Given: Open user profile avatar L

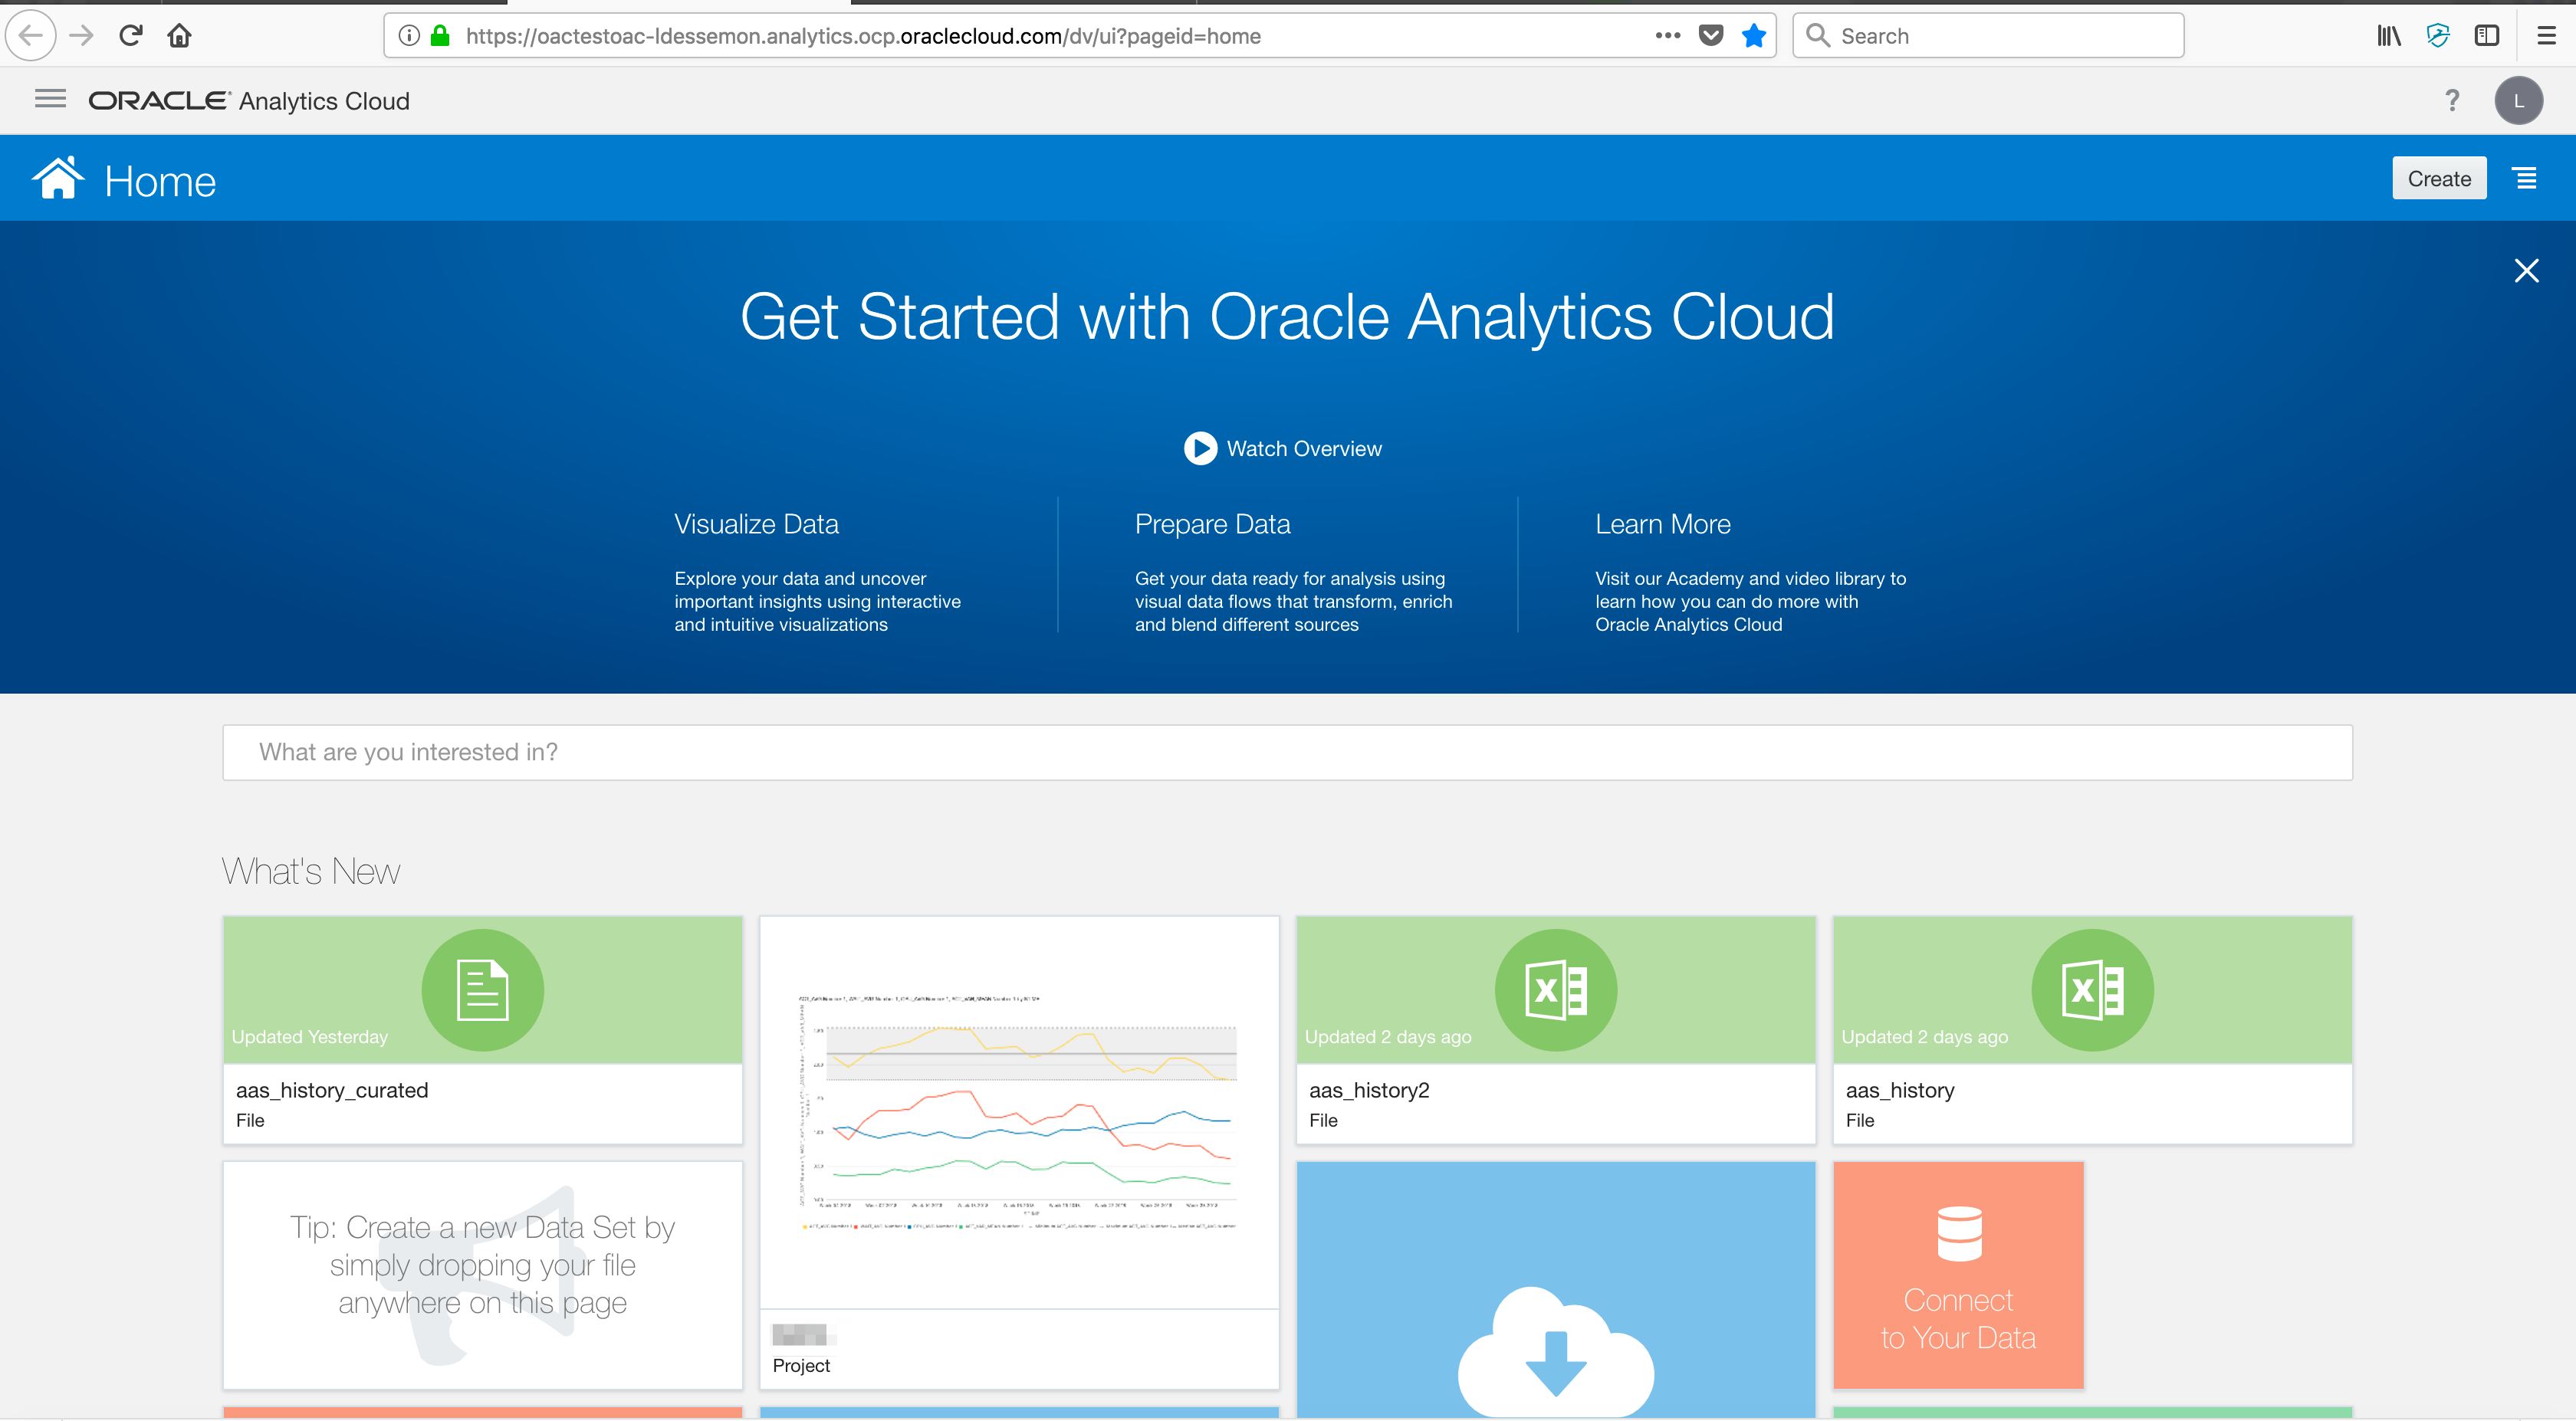Looking at the screenshot, I should pyautogui.click(x=2519, y=100).
